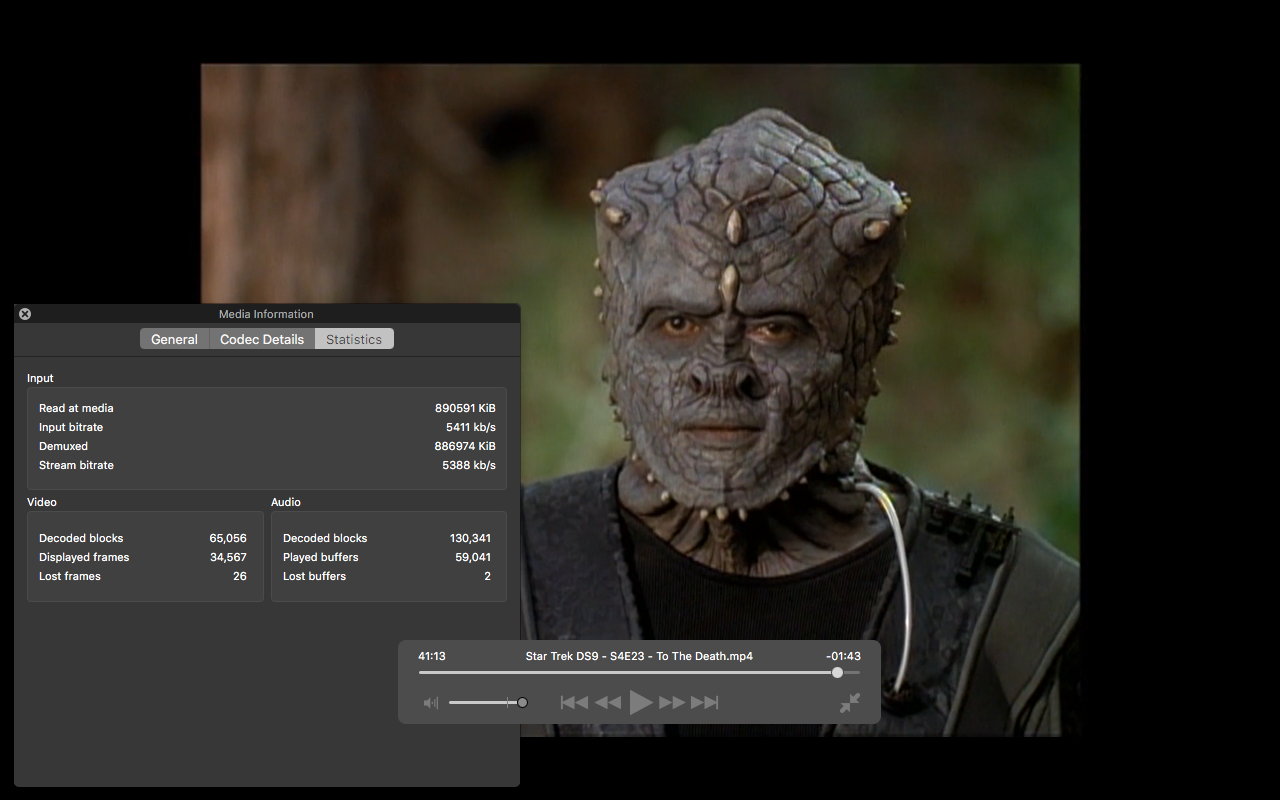Click the Input section heading
1280x800 pixels.
coord(40,378)
